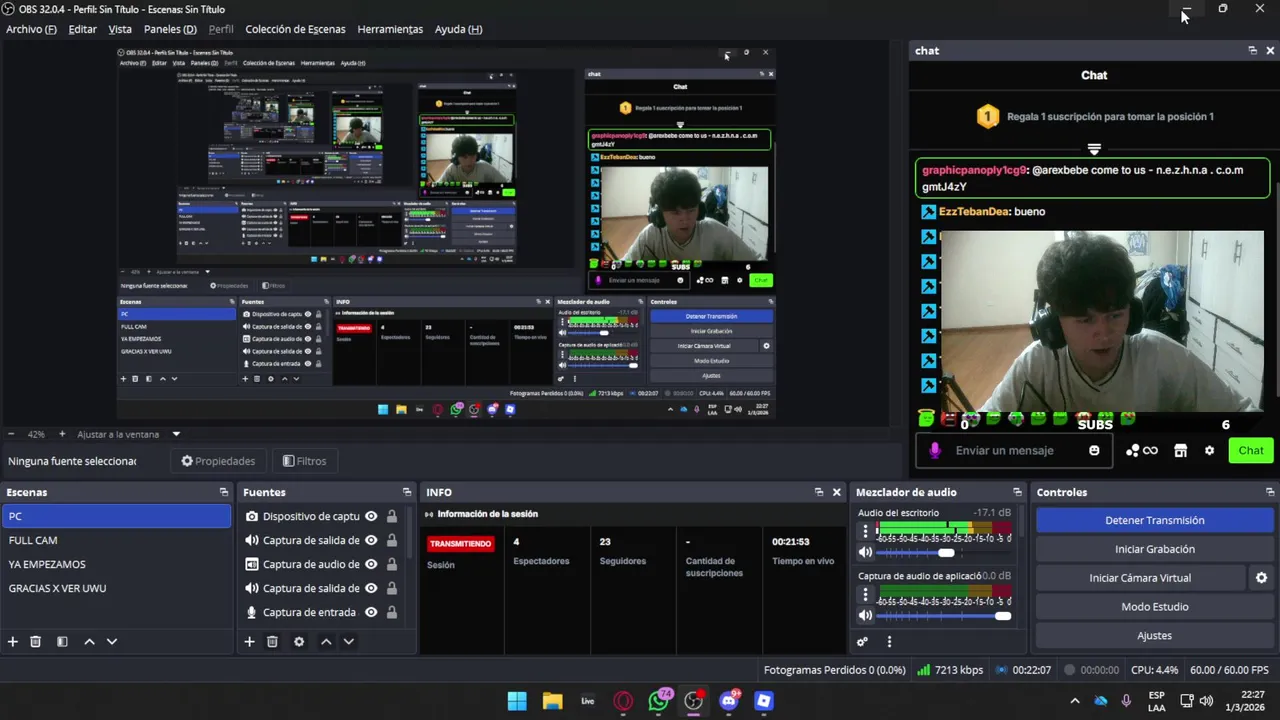Viewport: 1280px width, 720px height.
Task: Click Iniciar Grabación button
Action: (1154, 549)
